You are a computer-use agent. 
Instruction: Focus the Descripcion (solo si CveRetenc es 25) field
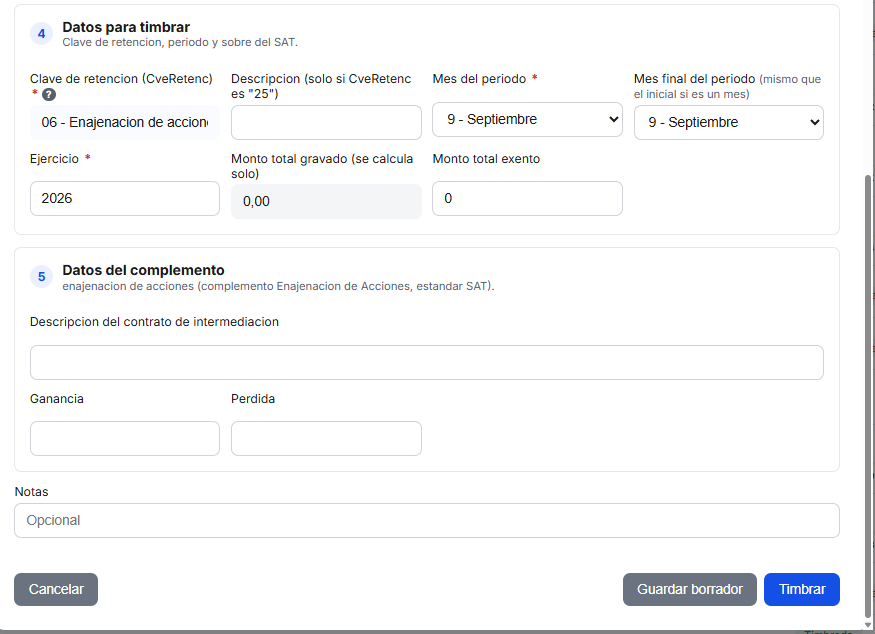(326, 122)
